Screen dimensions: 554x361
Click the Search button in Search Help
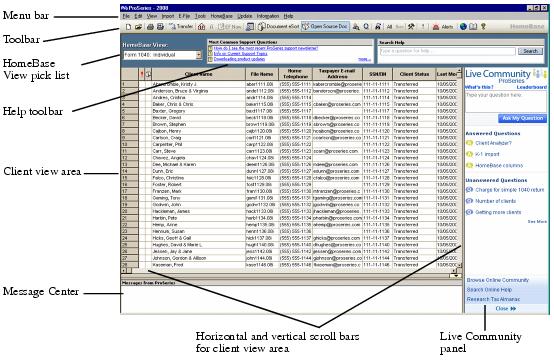pyautogui.click(x=530, y=52)
